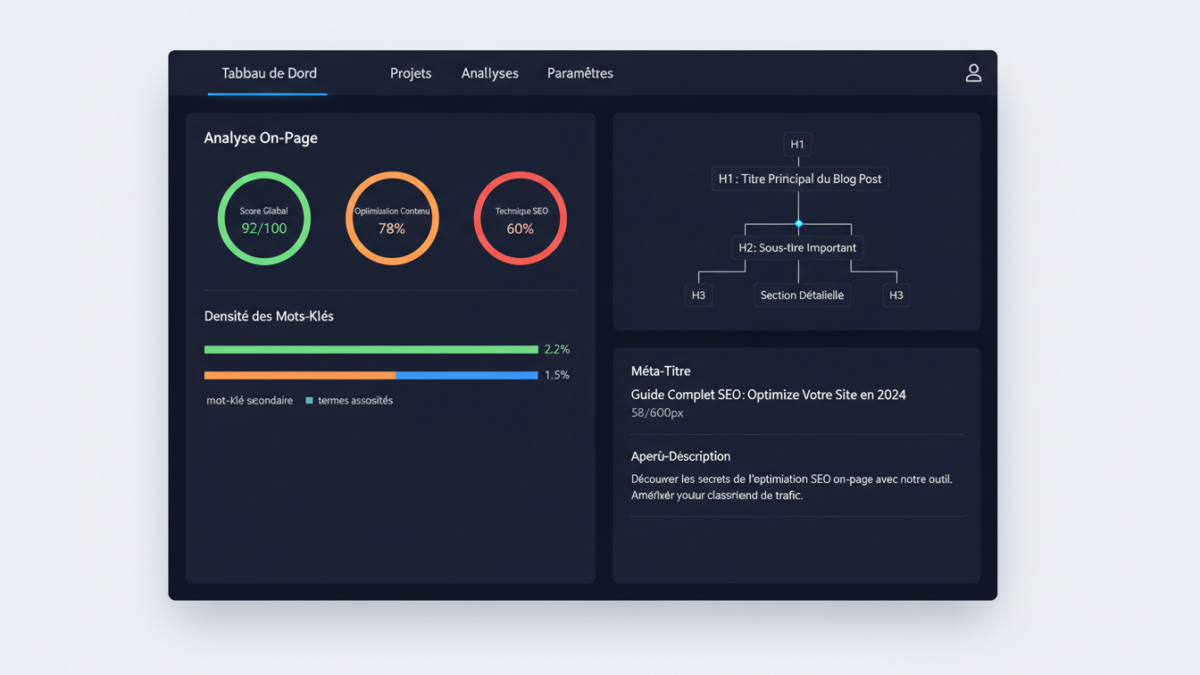Open the Projets tab
The width and height of the screenshot is (1200, 675).
pos(410,73)
